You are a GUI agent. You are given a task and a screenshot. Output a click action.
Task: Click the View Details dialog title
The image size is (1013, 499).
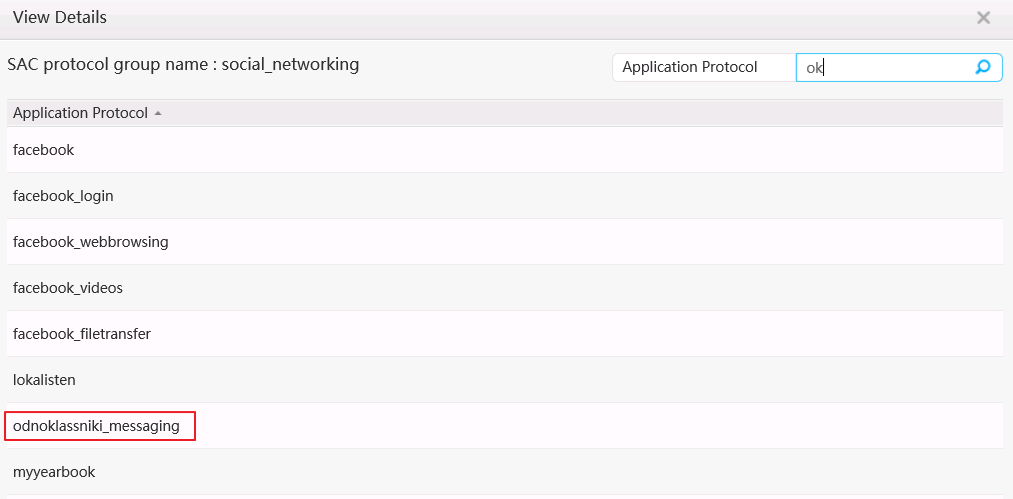click(60, 18)
